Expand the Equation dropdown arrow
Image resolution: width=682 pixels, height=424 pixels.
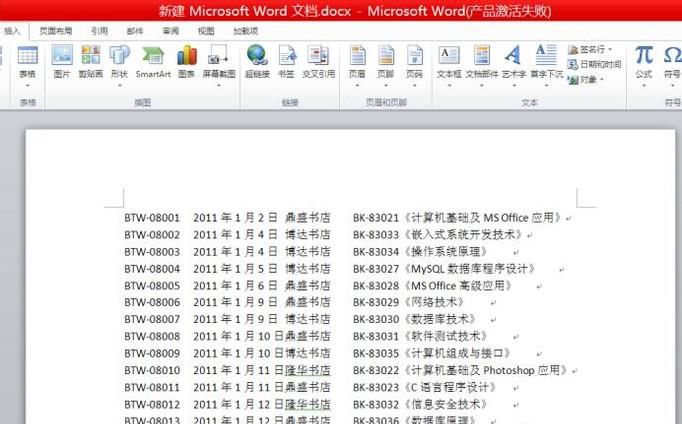[644, 86]
